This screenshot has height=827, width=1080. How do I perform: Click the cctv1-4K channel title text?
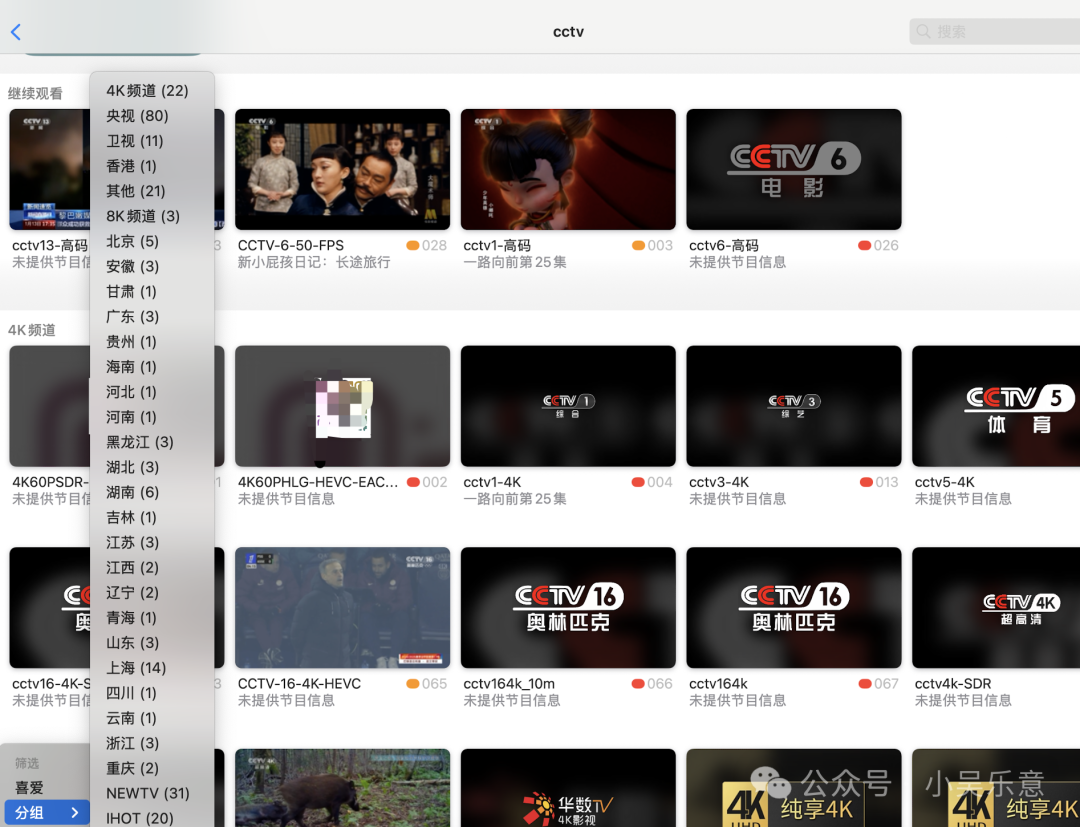(492, 482)
